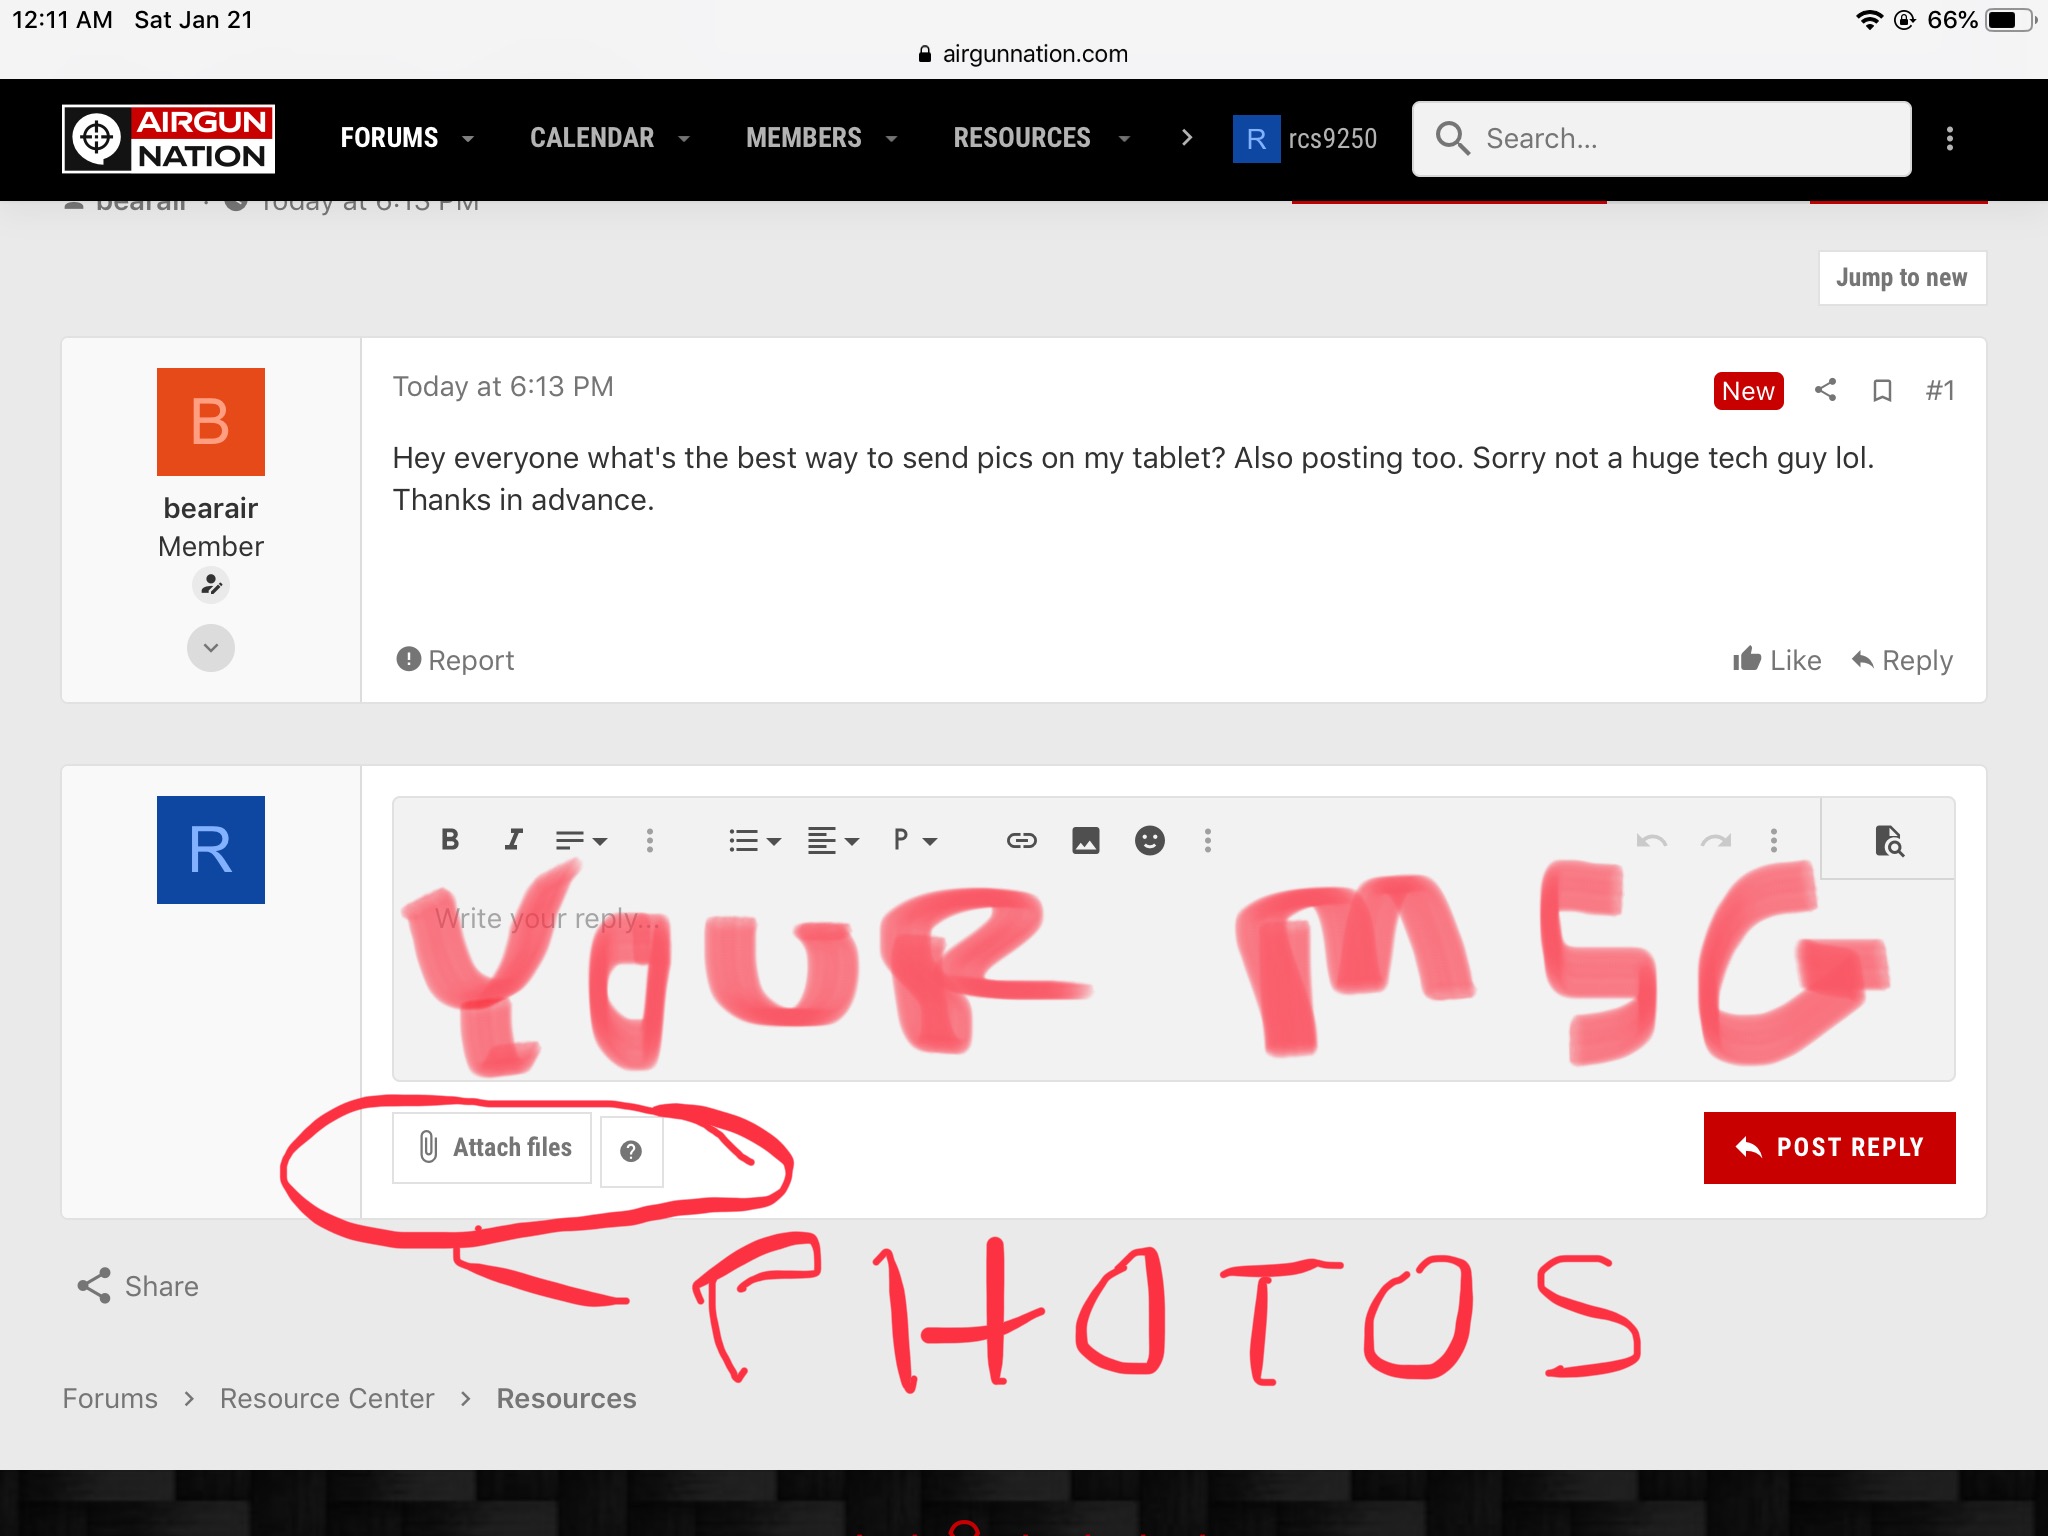Expand the MEMBERS dropdown arrow
This screenshot has height=1536, width=2048.
click(892, 139)
